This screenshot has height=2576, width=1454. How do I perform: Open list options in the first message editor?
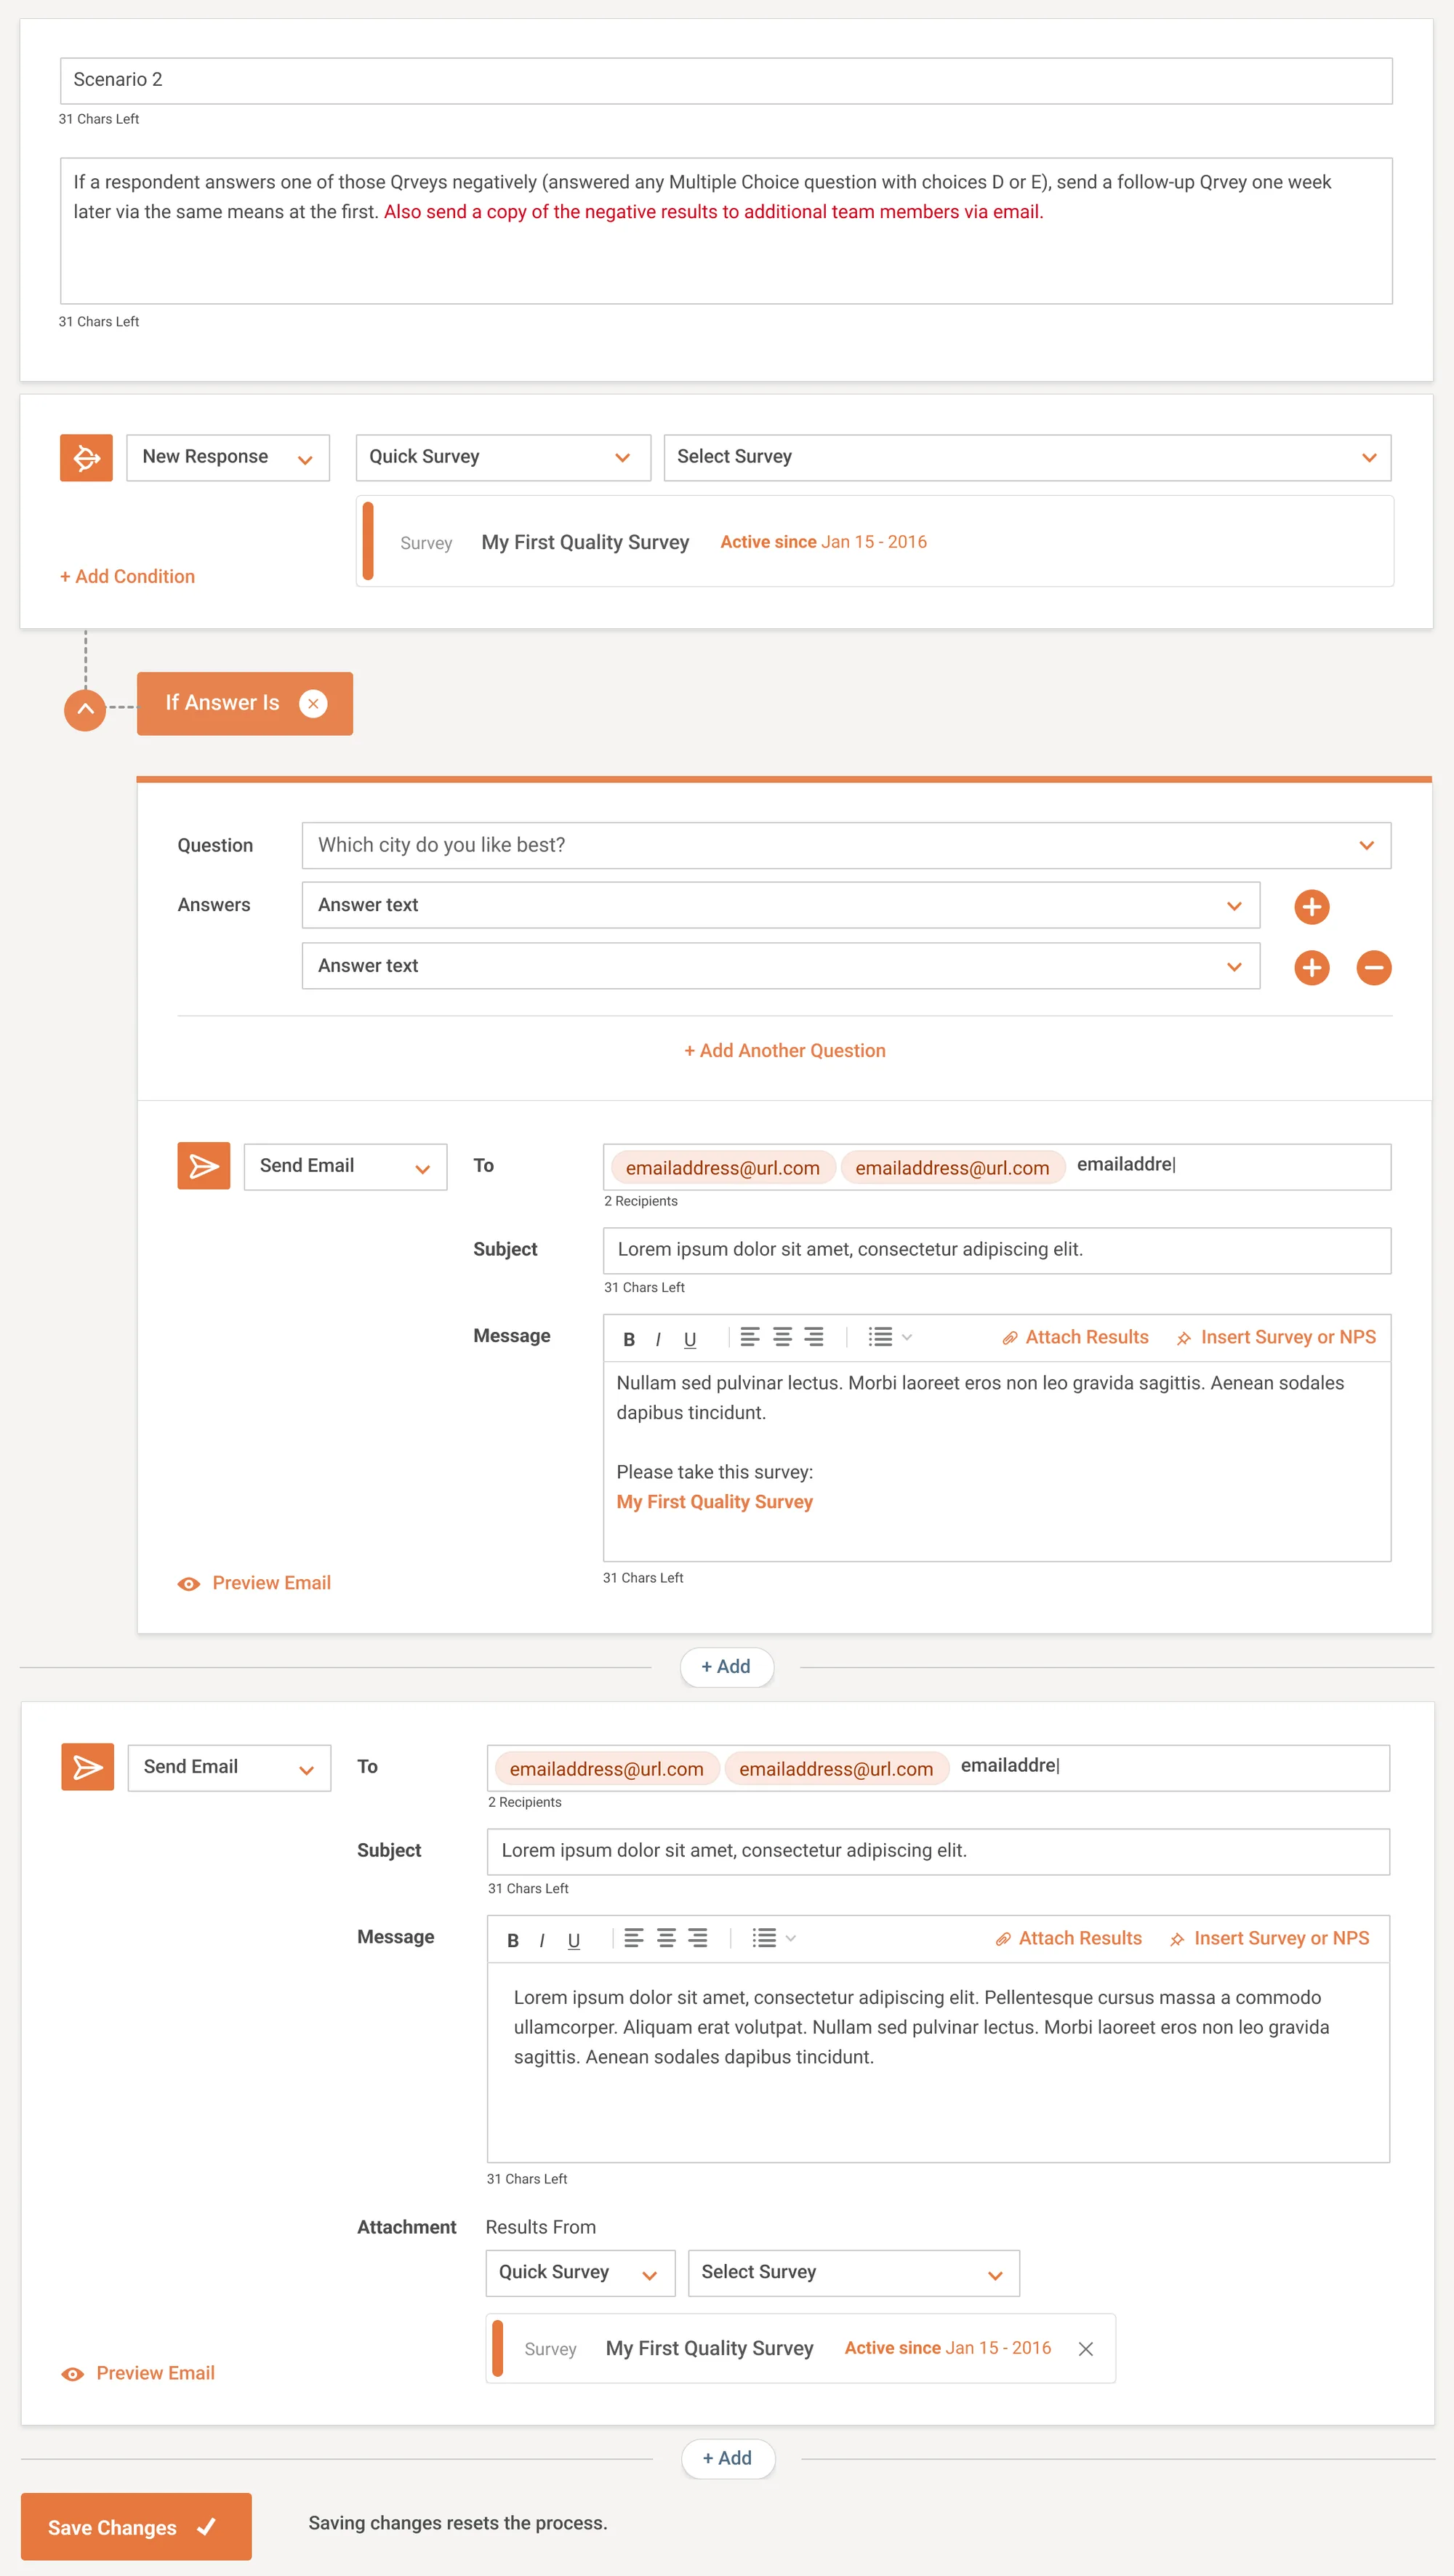[x=889, y=1337]
